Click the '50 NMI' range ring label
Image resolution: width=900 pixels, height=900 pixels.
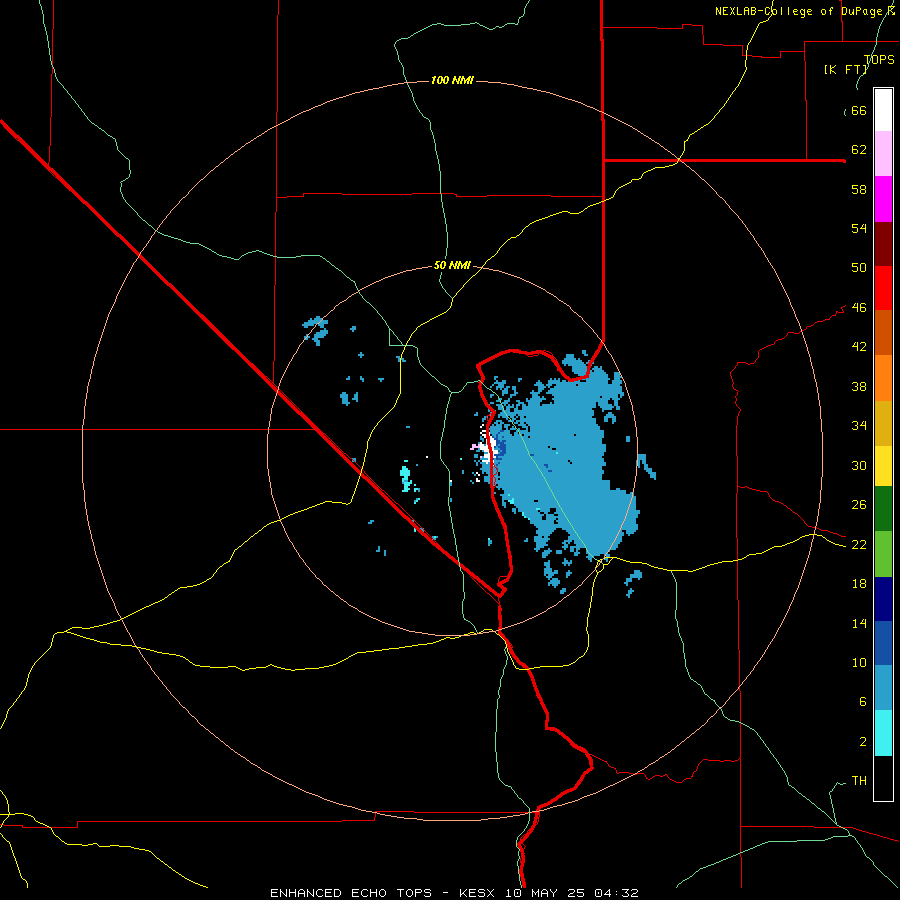click(x=452, y=265)
